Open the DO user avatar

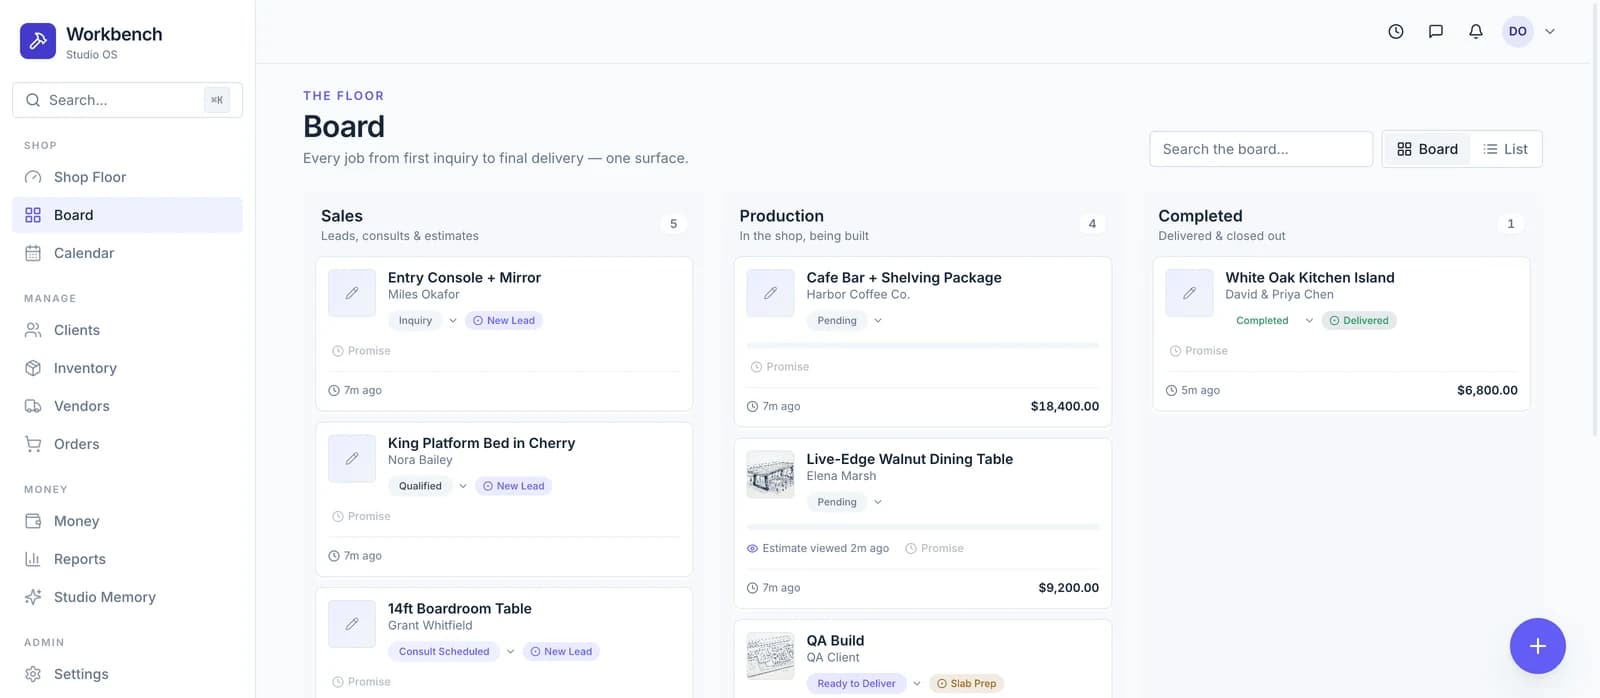tap(1518, 31)
